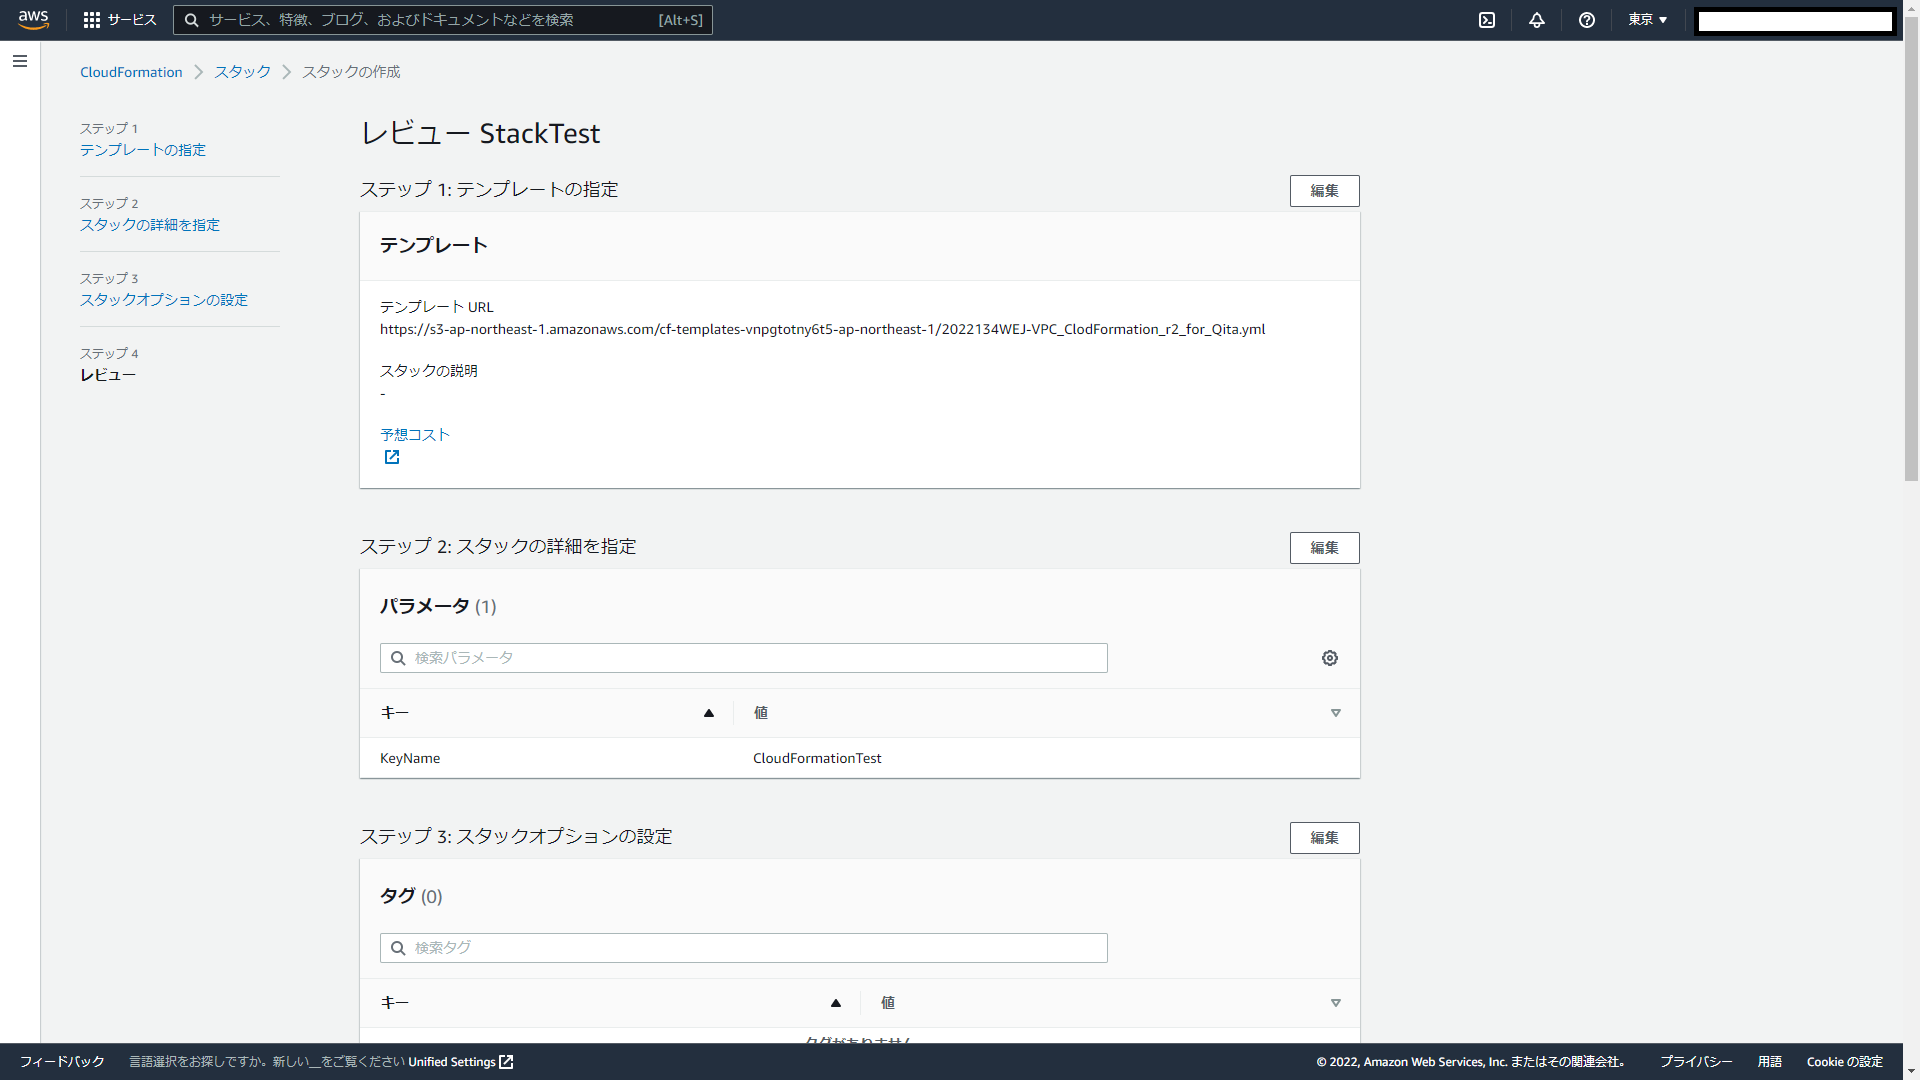Viewport: 1920px width, 1080px height.
Task: Go to step 1 template specification
Action: [x=143, y=150]
